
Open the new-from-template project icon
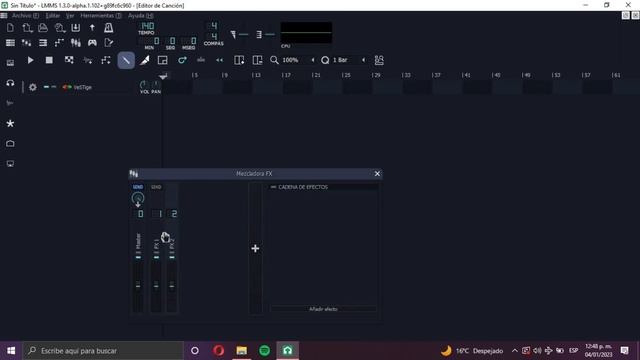27,28
